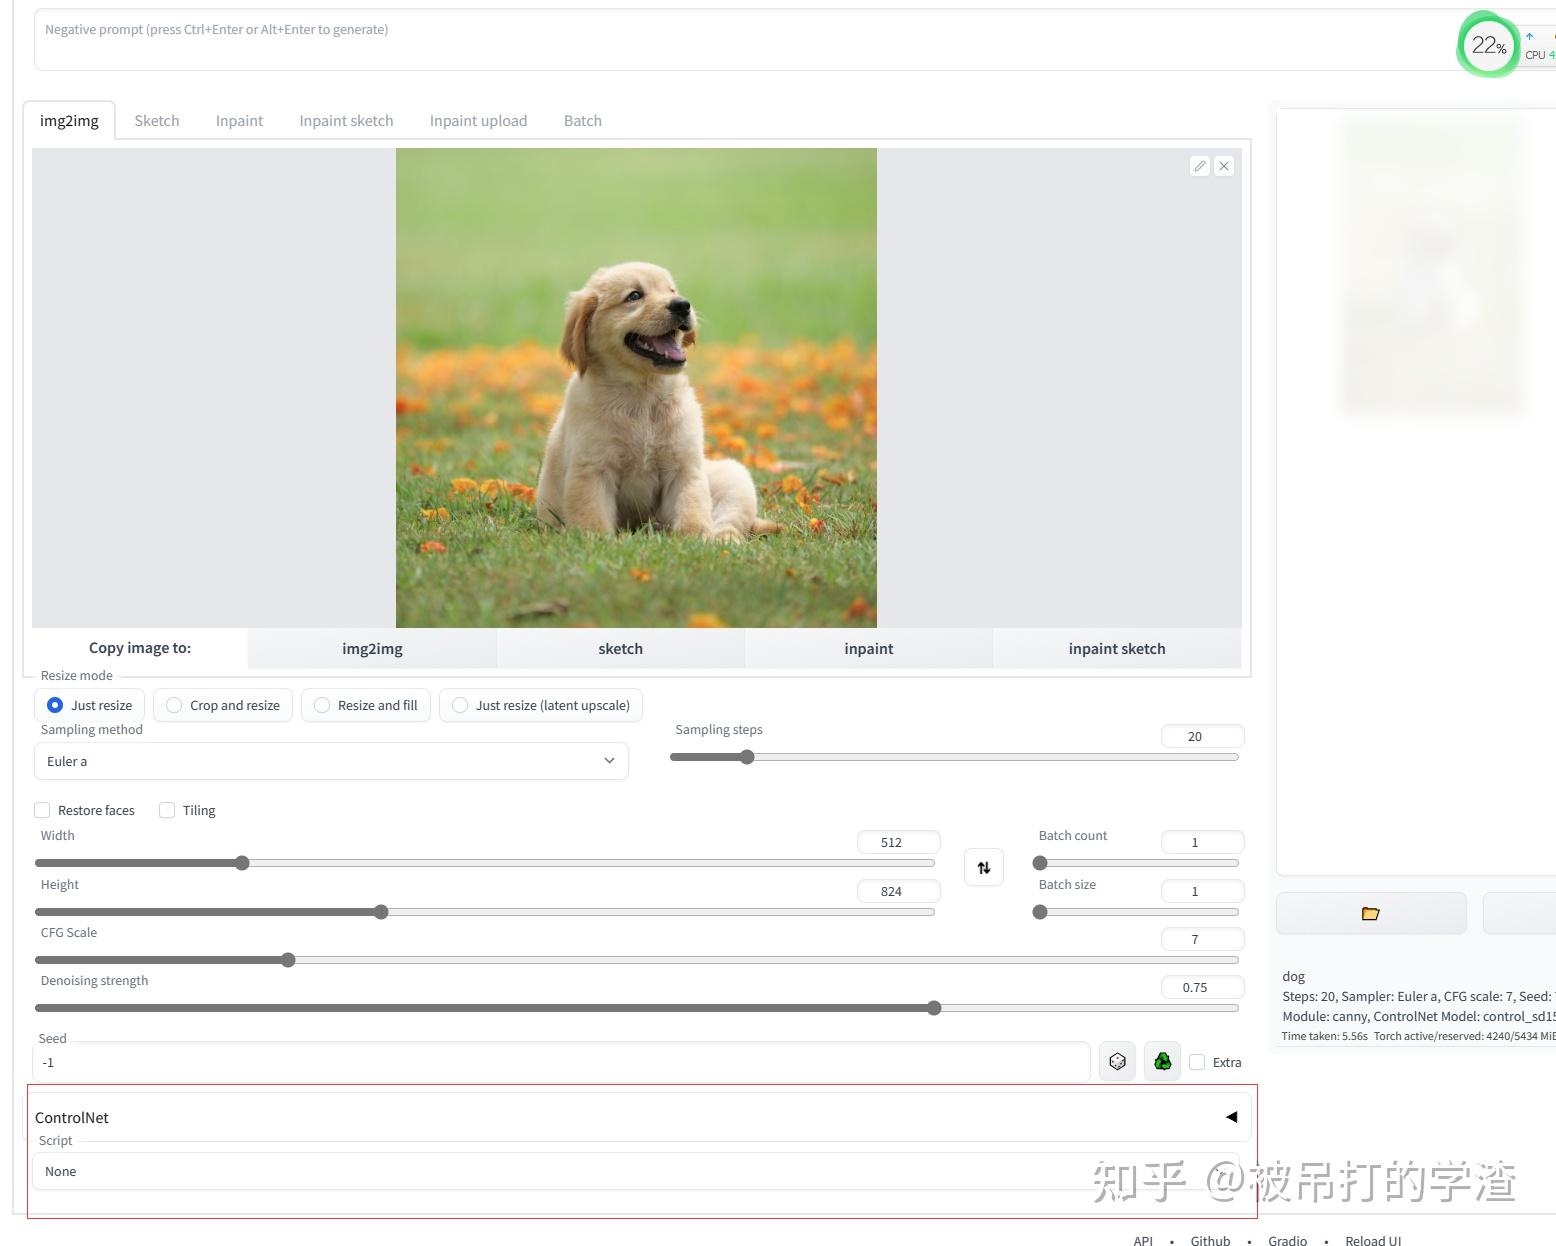Copy image to inpaint button

pos(869,648)
